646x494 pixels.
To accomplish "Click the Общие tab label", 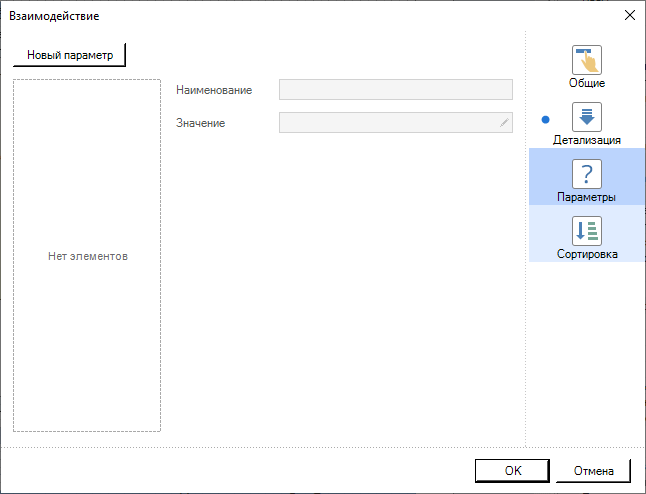I will (587, 83).
